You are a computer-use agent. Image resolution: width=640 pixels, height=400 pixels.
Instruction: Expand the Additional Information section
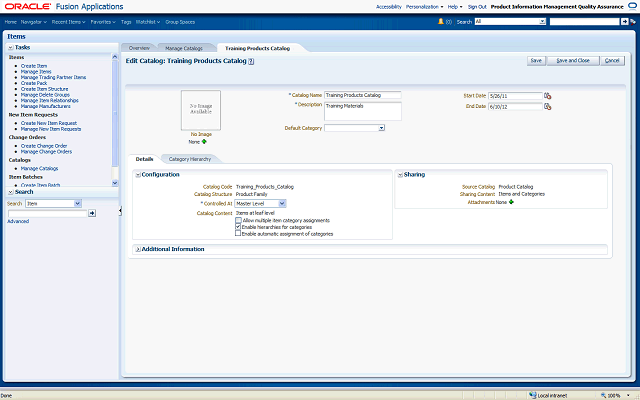point(137,248)
